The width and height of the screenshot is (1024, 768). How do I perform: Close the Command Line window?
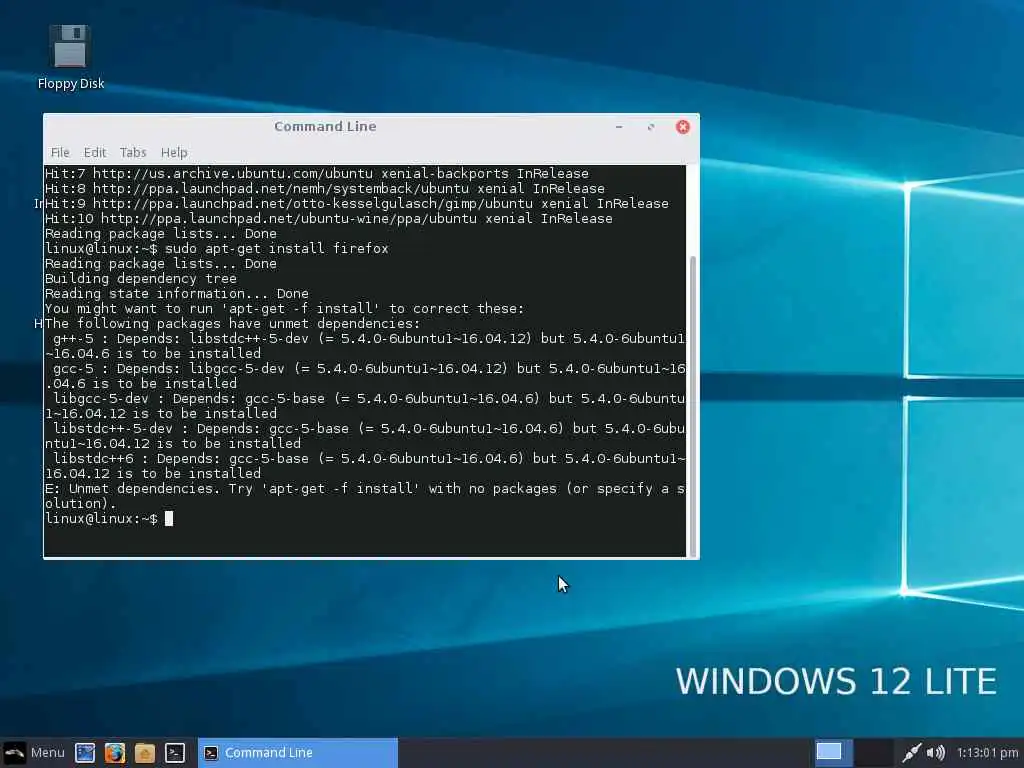coord(682,127)
